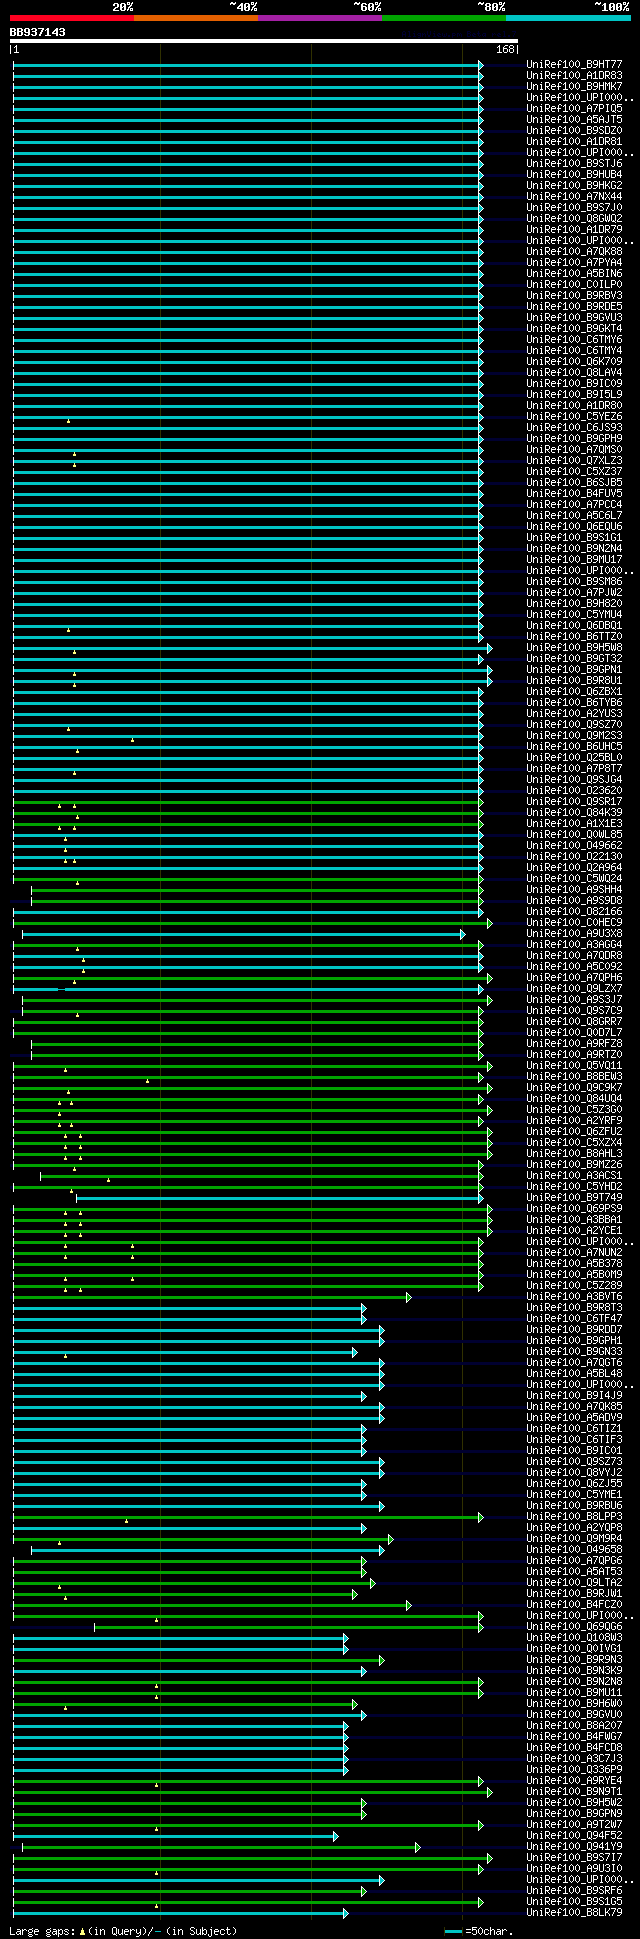This screenshot has width=640, height=1939.
Task: Click the UniRef100_B9SDZ0 label
Action: pyautogui.click(x=575, y=131)
